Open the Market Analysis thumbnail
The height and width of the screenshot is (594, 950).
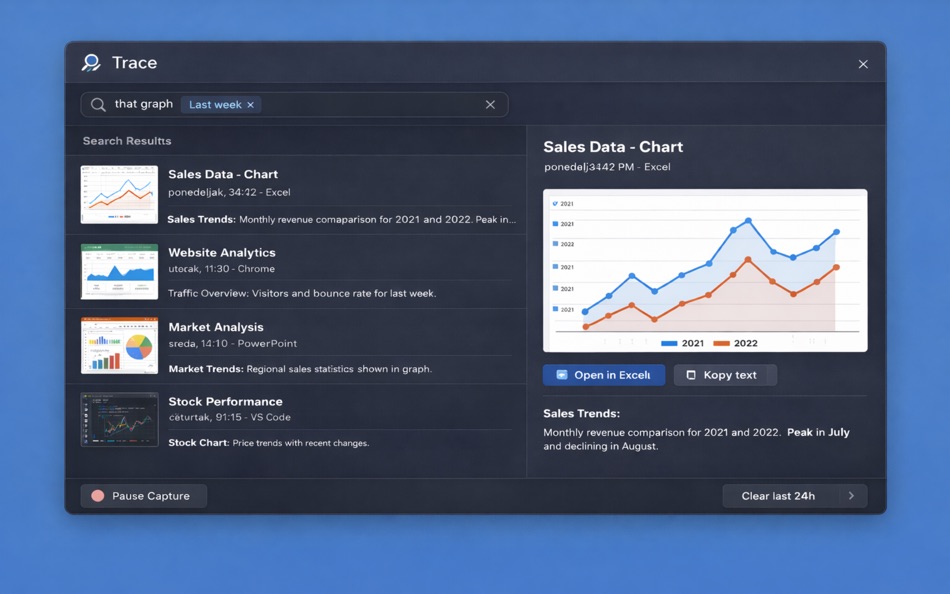tap(119, 345)
